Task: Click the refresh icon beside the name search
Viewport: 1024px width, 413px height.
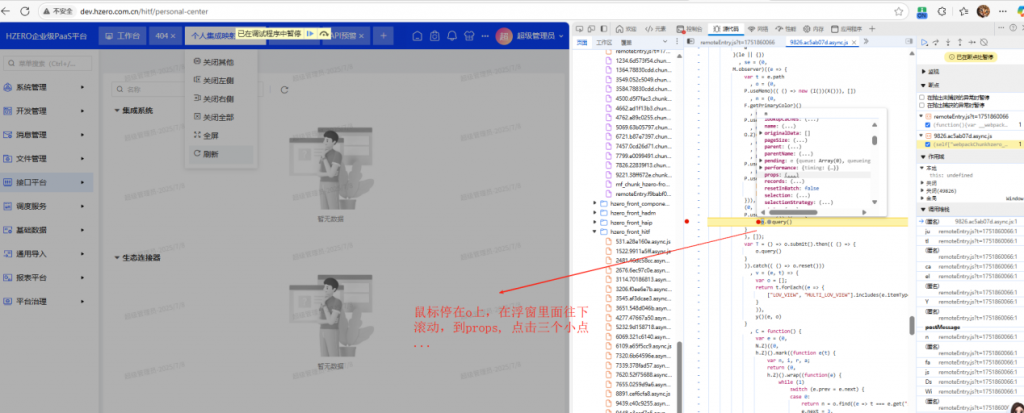Action: pos(284,89)
